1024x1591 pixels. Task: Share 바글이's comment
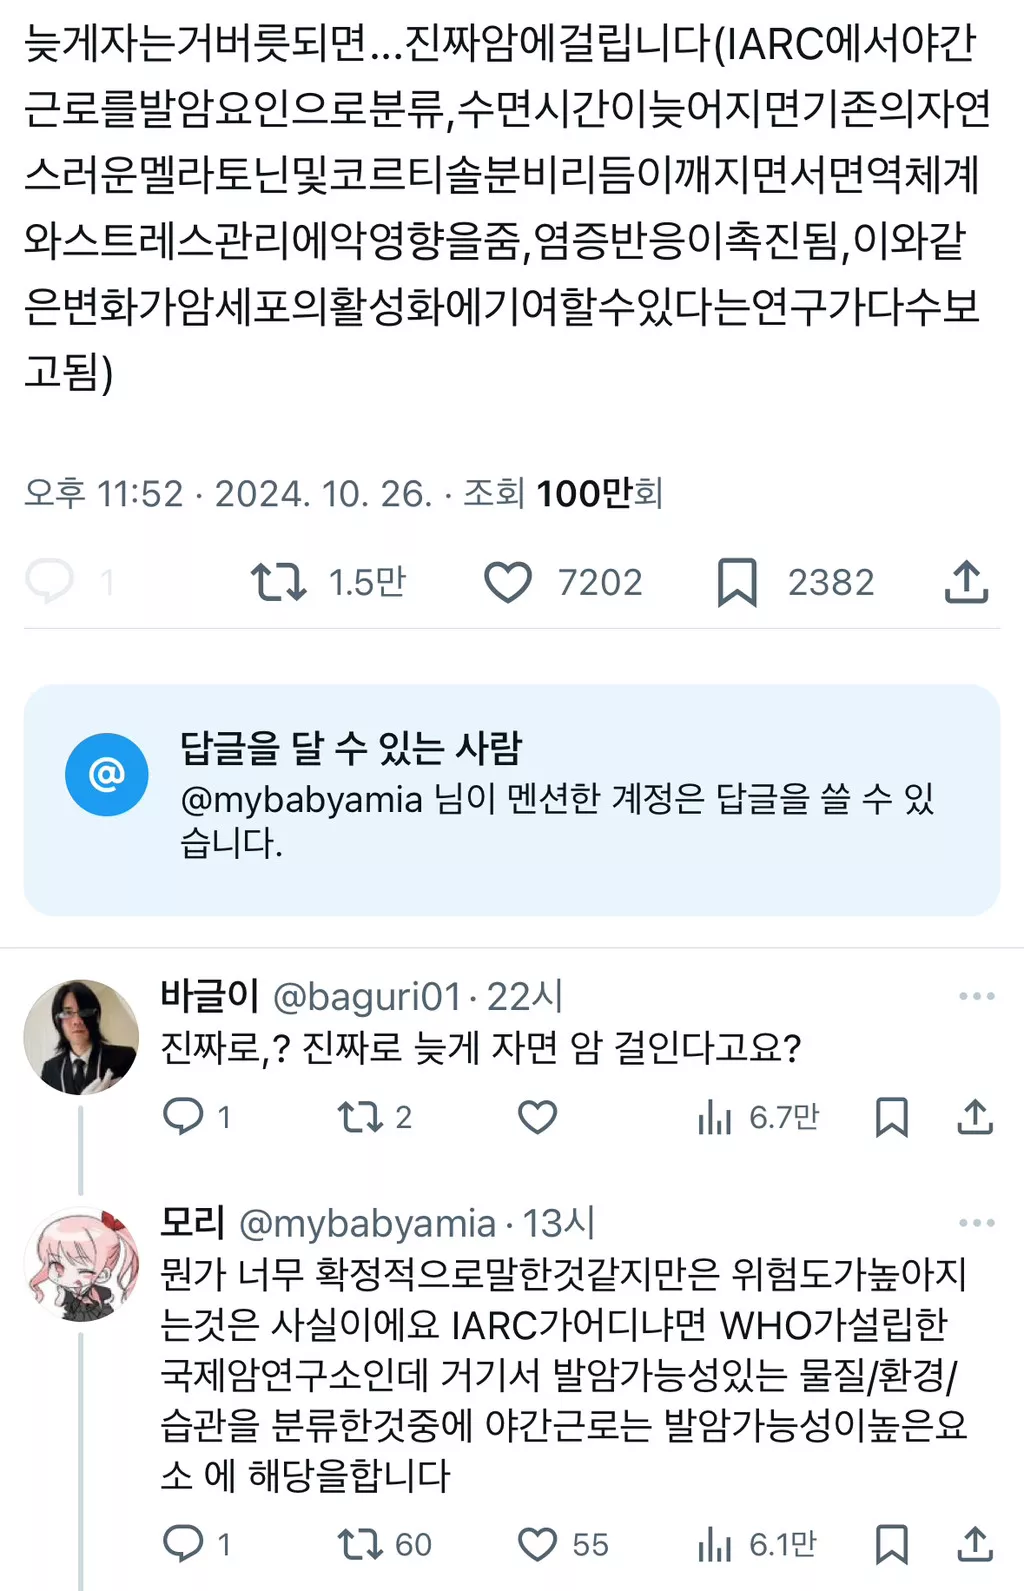coord(974,1116)
